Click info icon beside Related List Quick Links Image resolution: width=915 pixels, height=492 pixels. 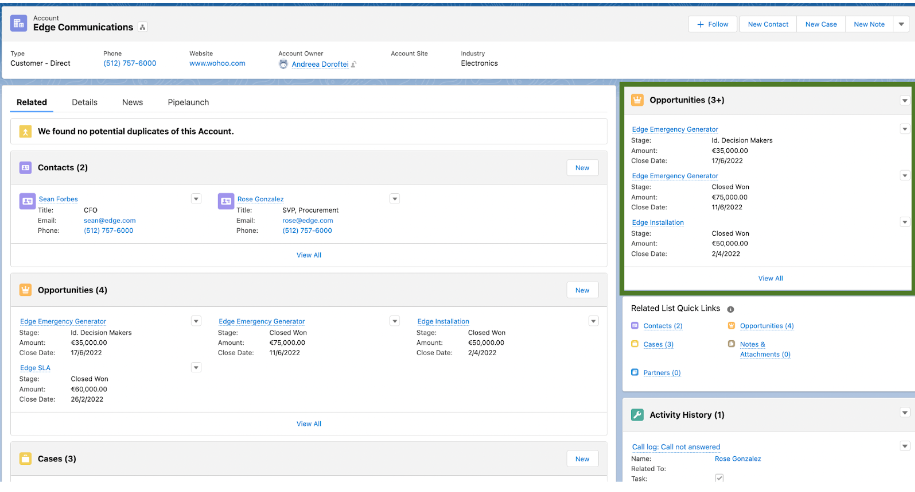730,309
